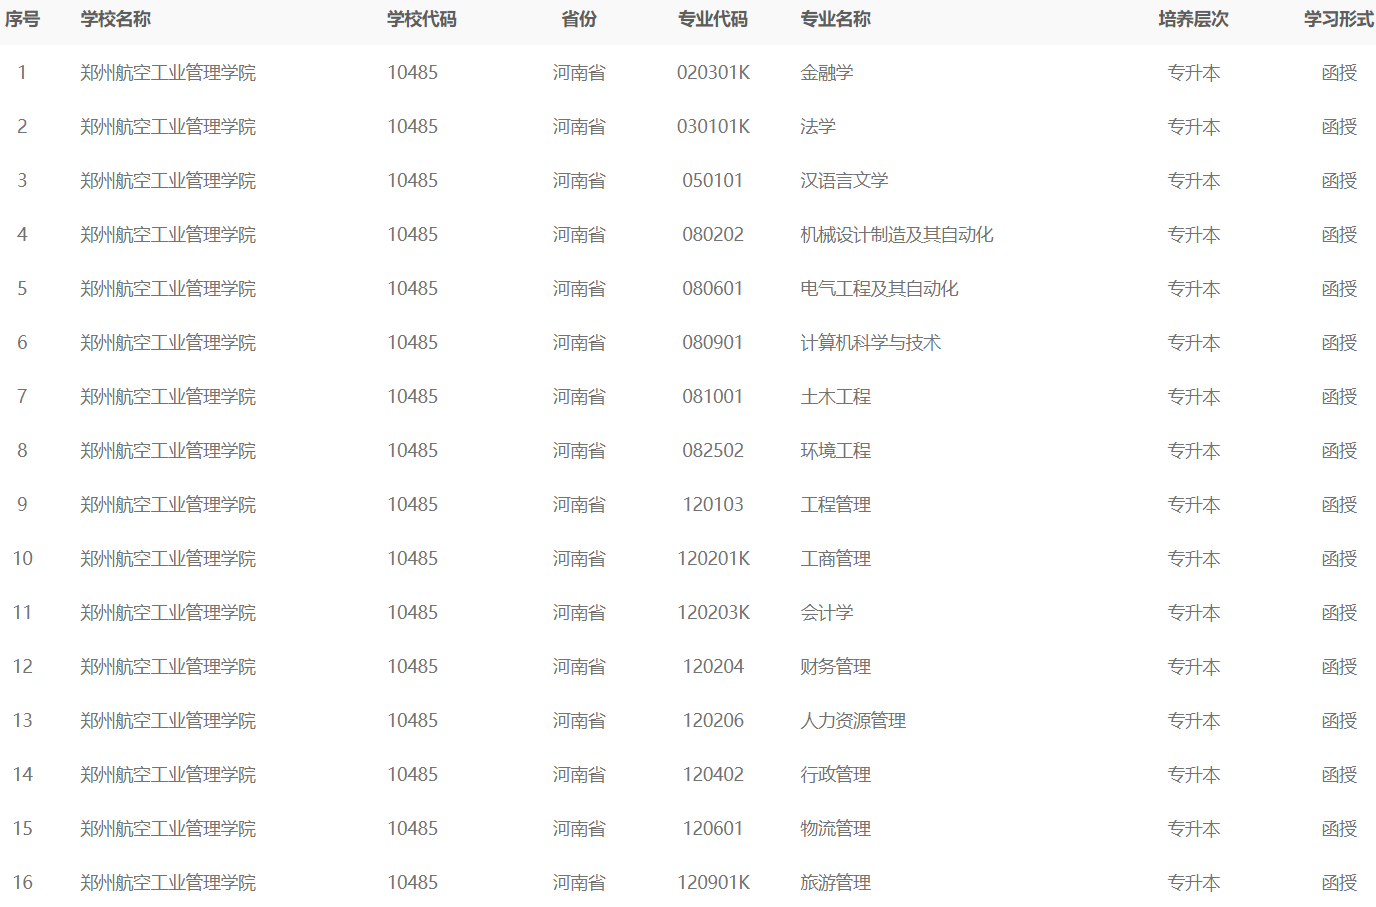Click school code 10485 in the 法学 row

pos(413,127)
